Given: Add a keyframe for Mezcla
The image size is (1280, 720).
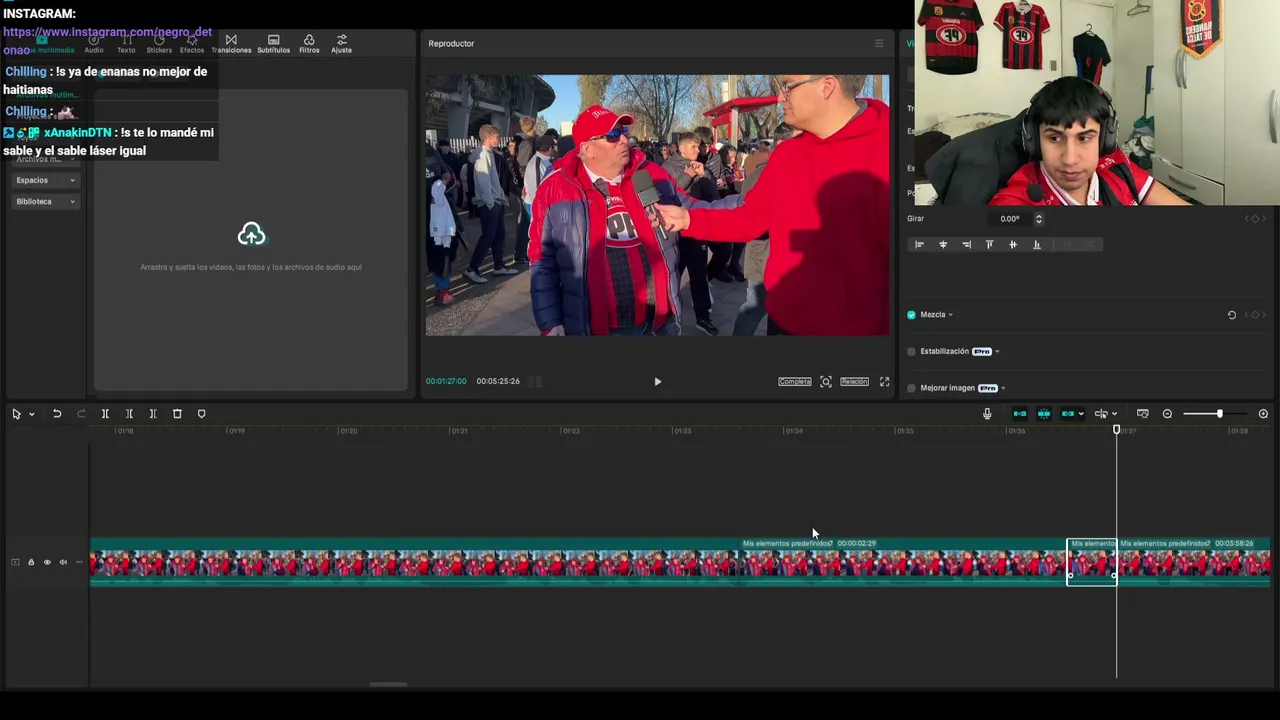Looking at the screenshot, I should (1255, 315).
